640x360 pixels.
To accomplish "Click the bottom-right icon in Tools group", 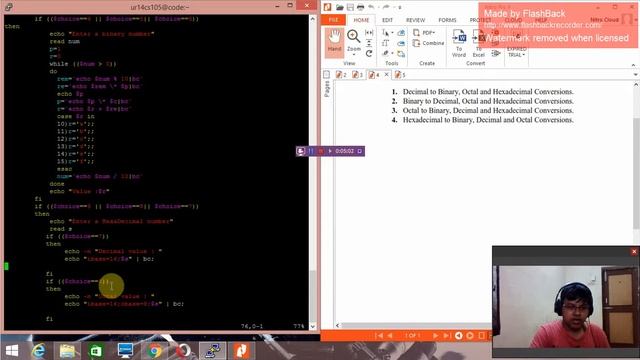I will (401, 53).
